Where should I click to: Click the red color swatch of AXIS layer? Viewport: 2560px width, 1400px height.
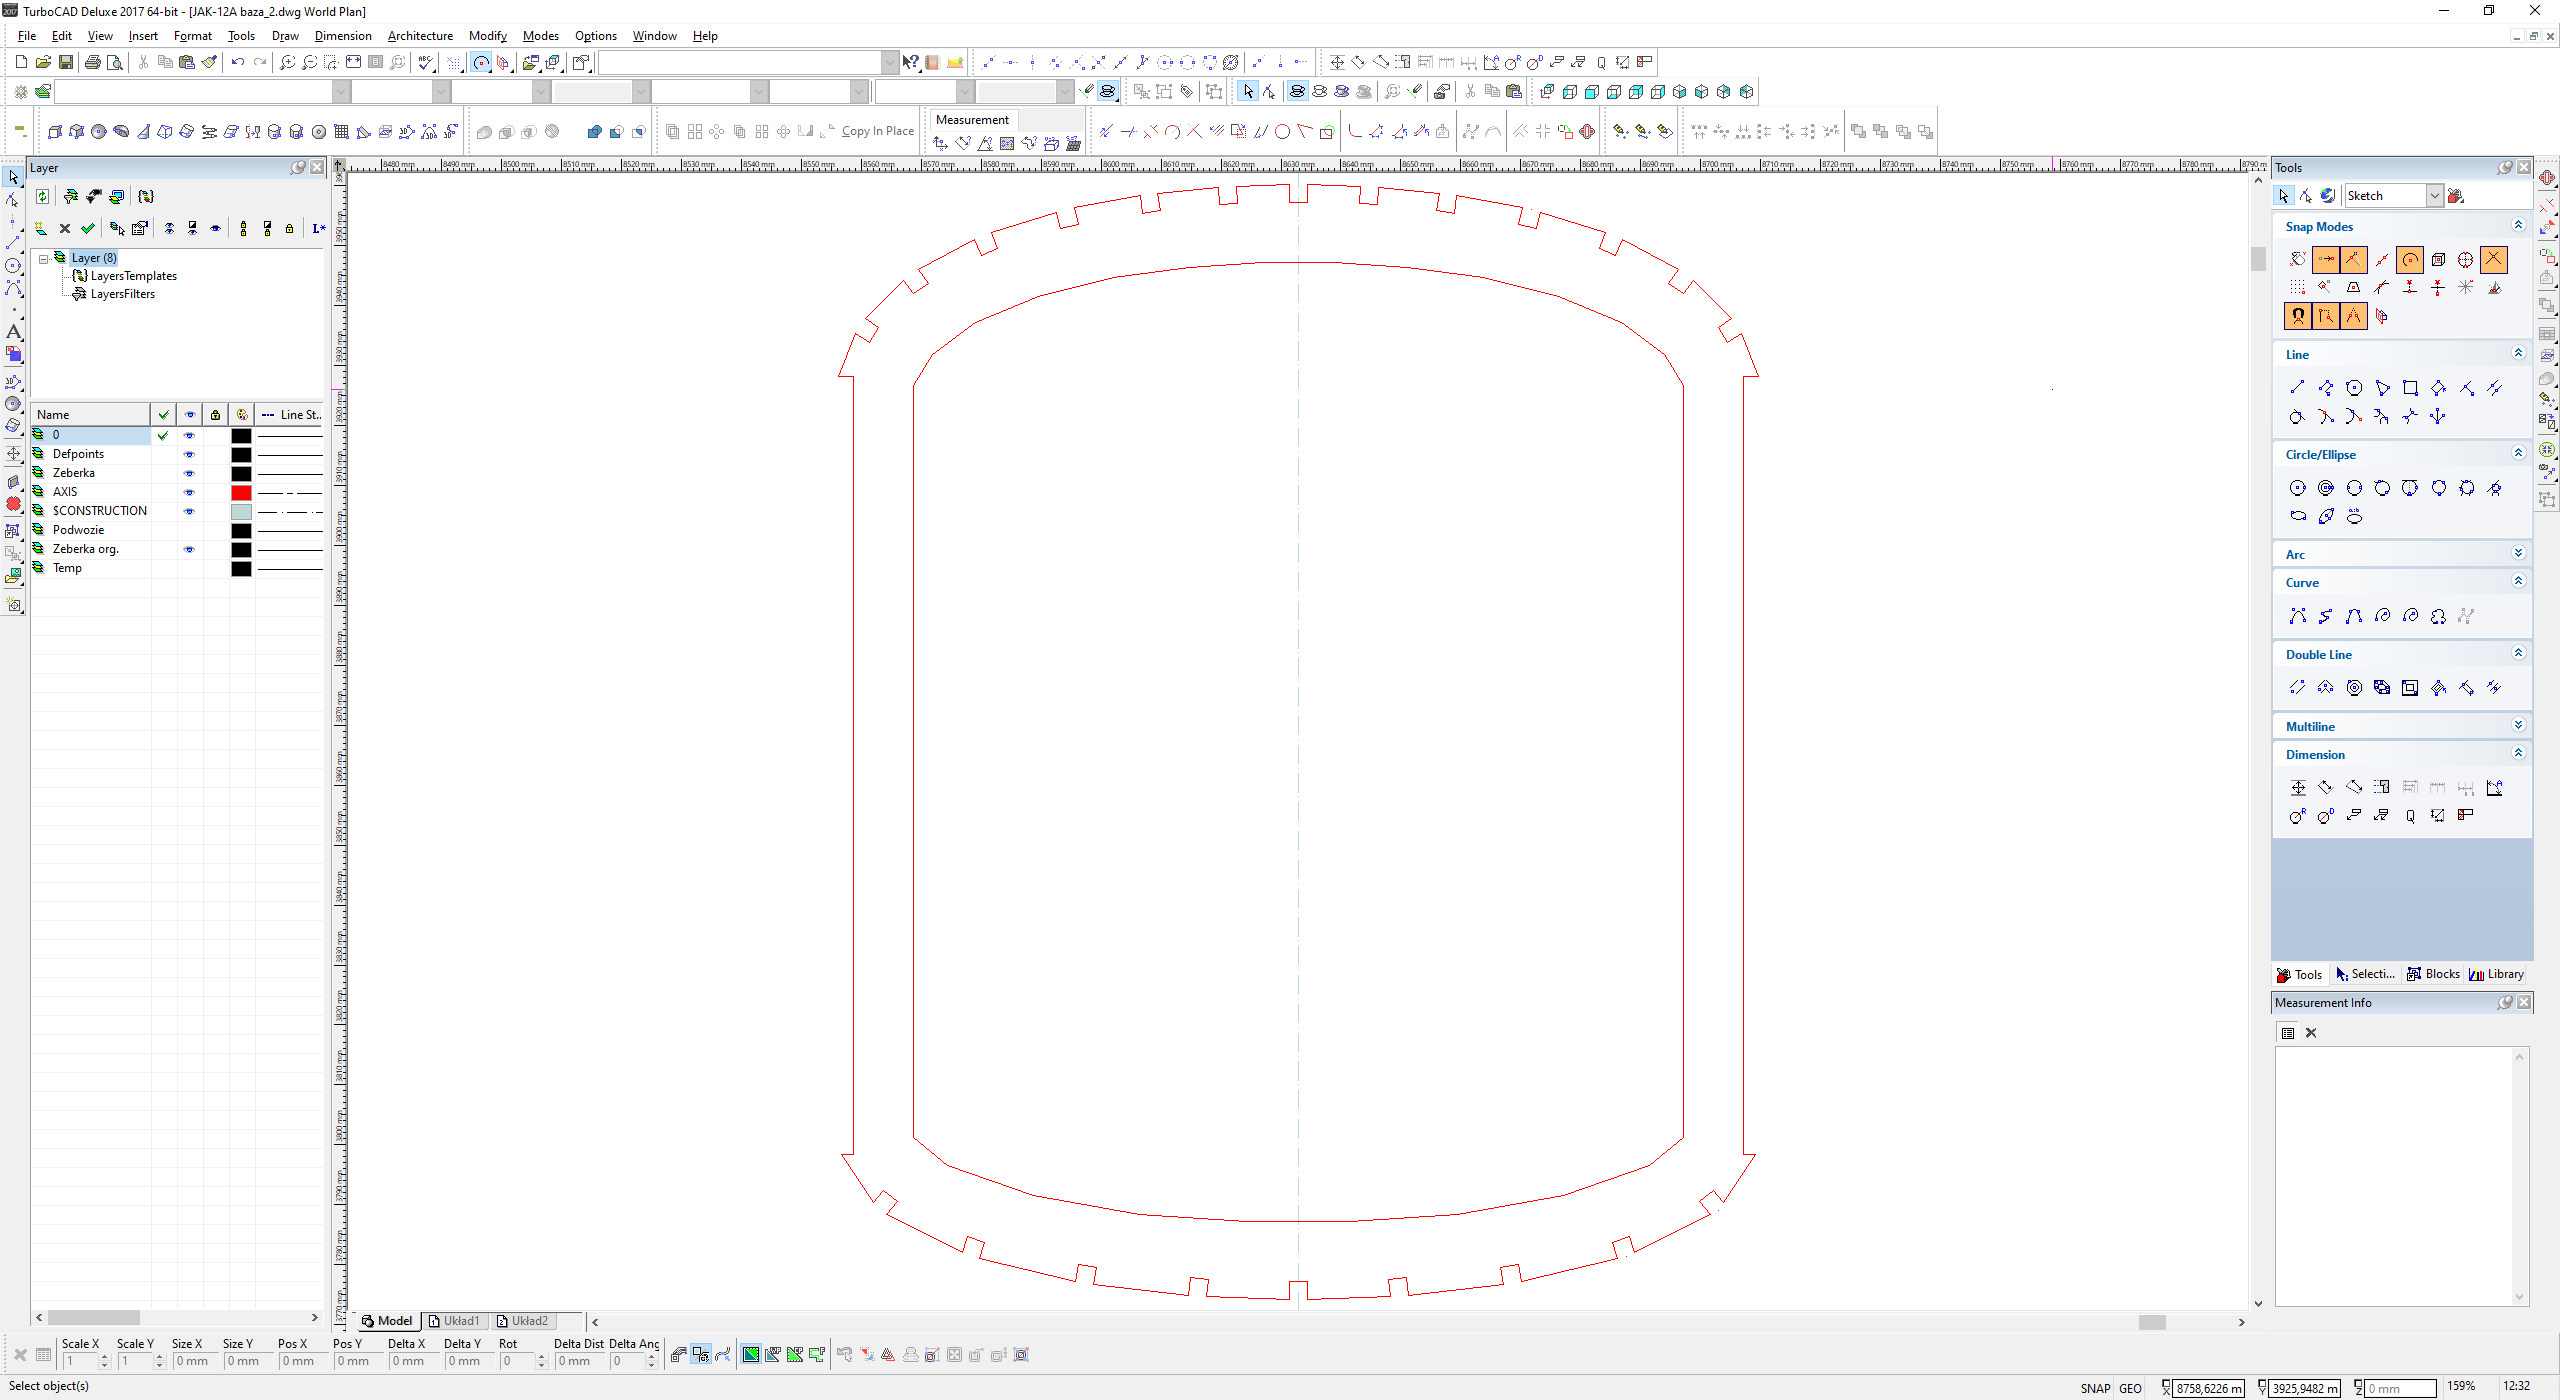tap(241, 492)
